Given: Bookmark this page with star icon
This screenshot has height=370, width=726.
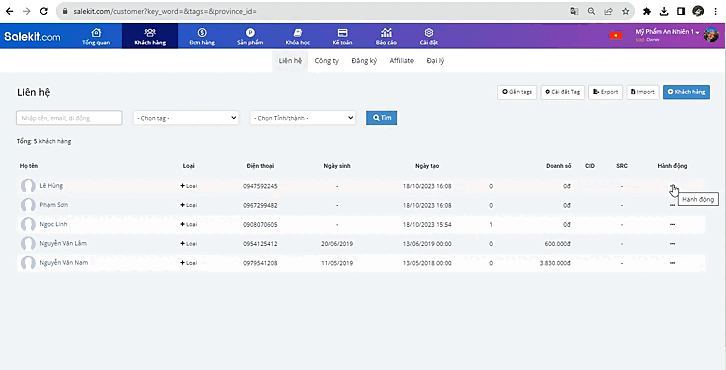Looking at the screenshot, I should [x=626, y=11].
